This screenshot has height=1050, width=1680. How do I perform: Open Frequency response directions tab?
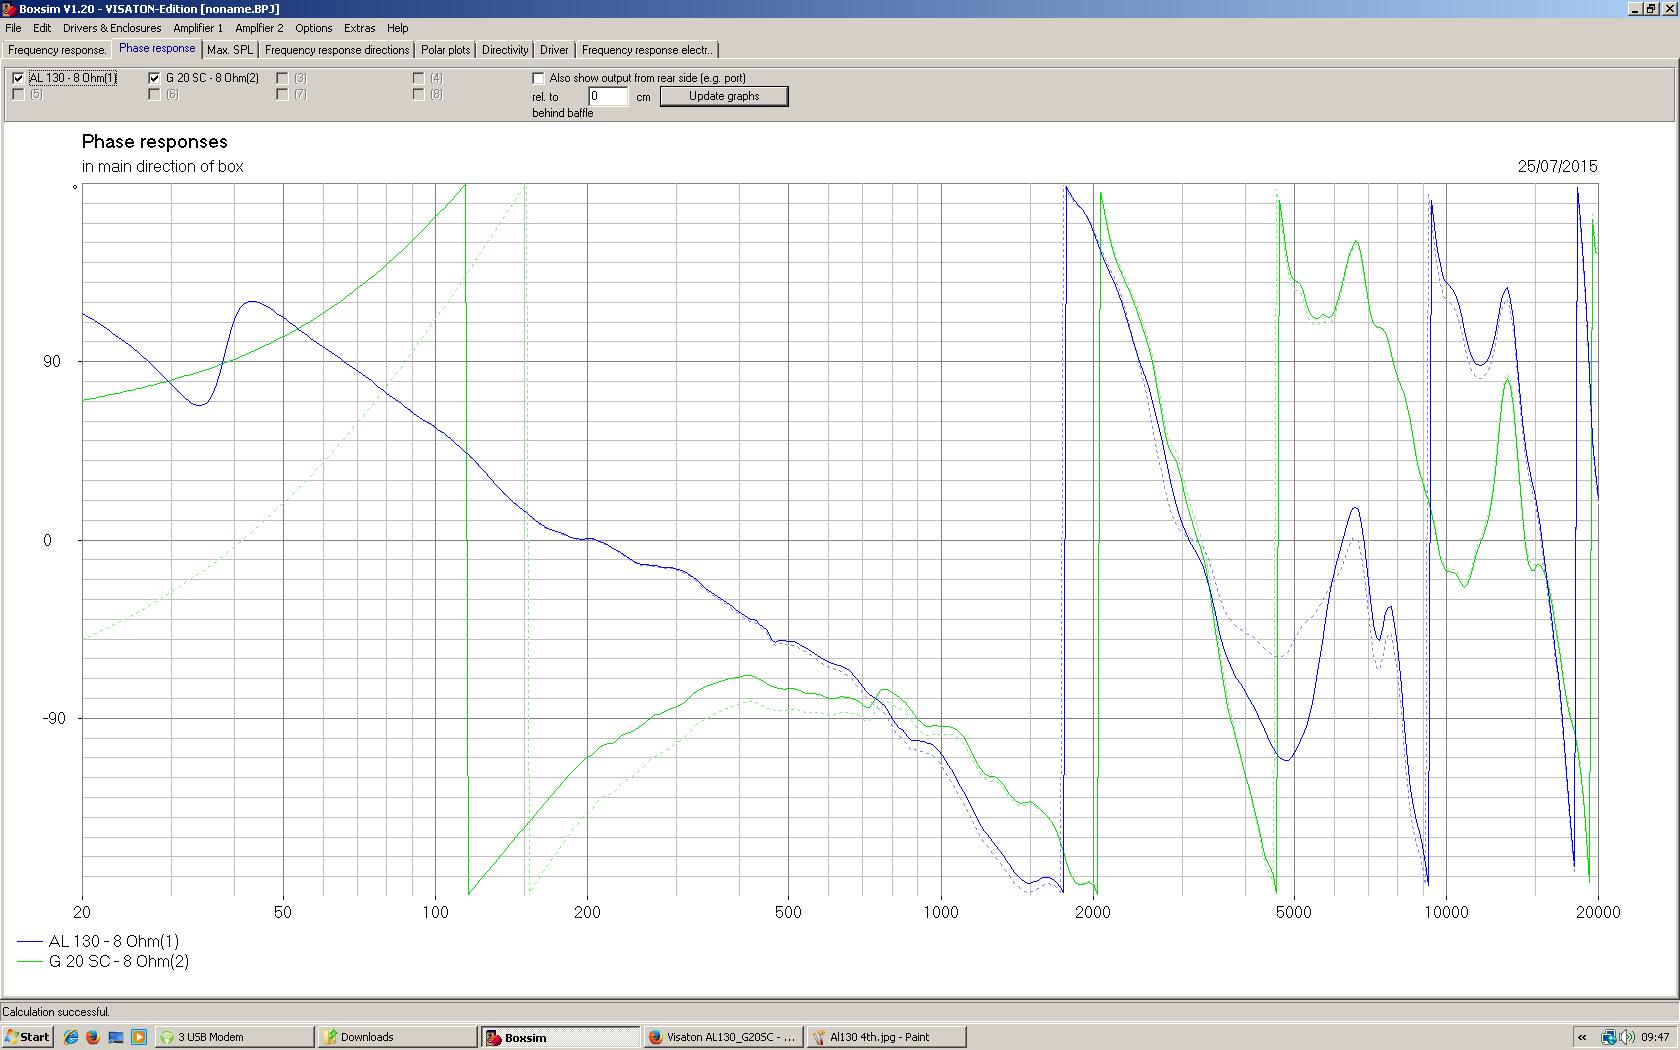337,50
